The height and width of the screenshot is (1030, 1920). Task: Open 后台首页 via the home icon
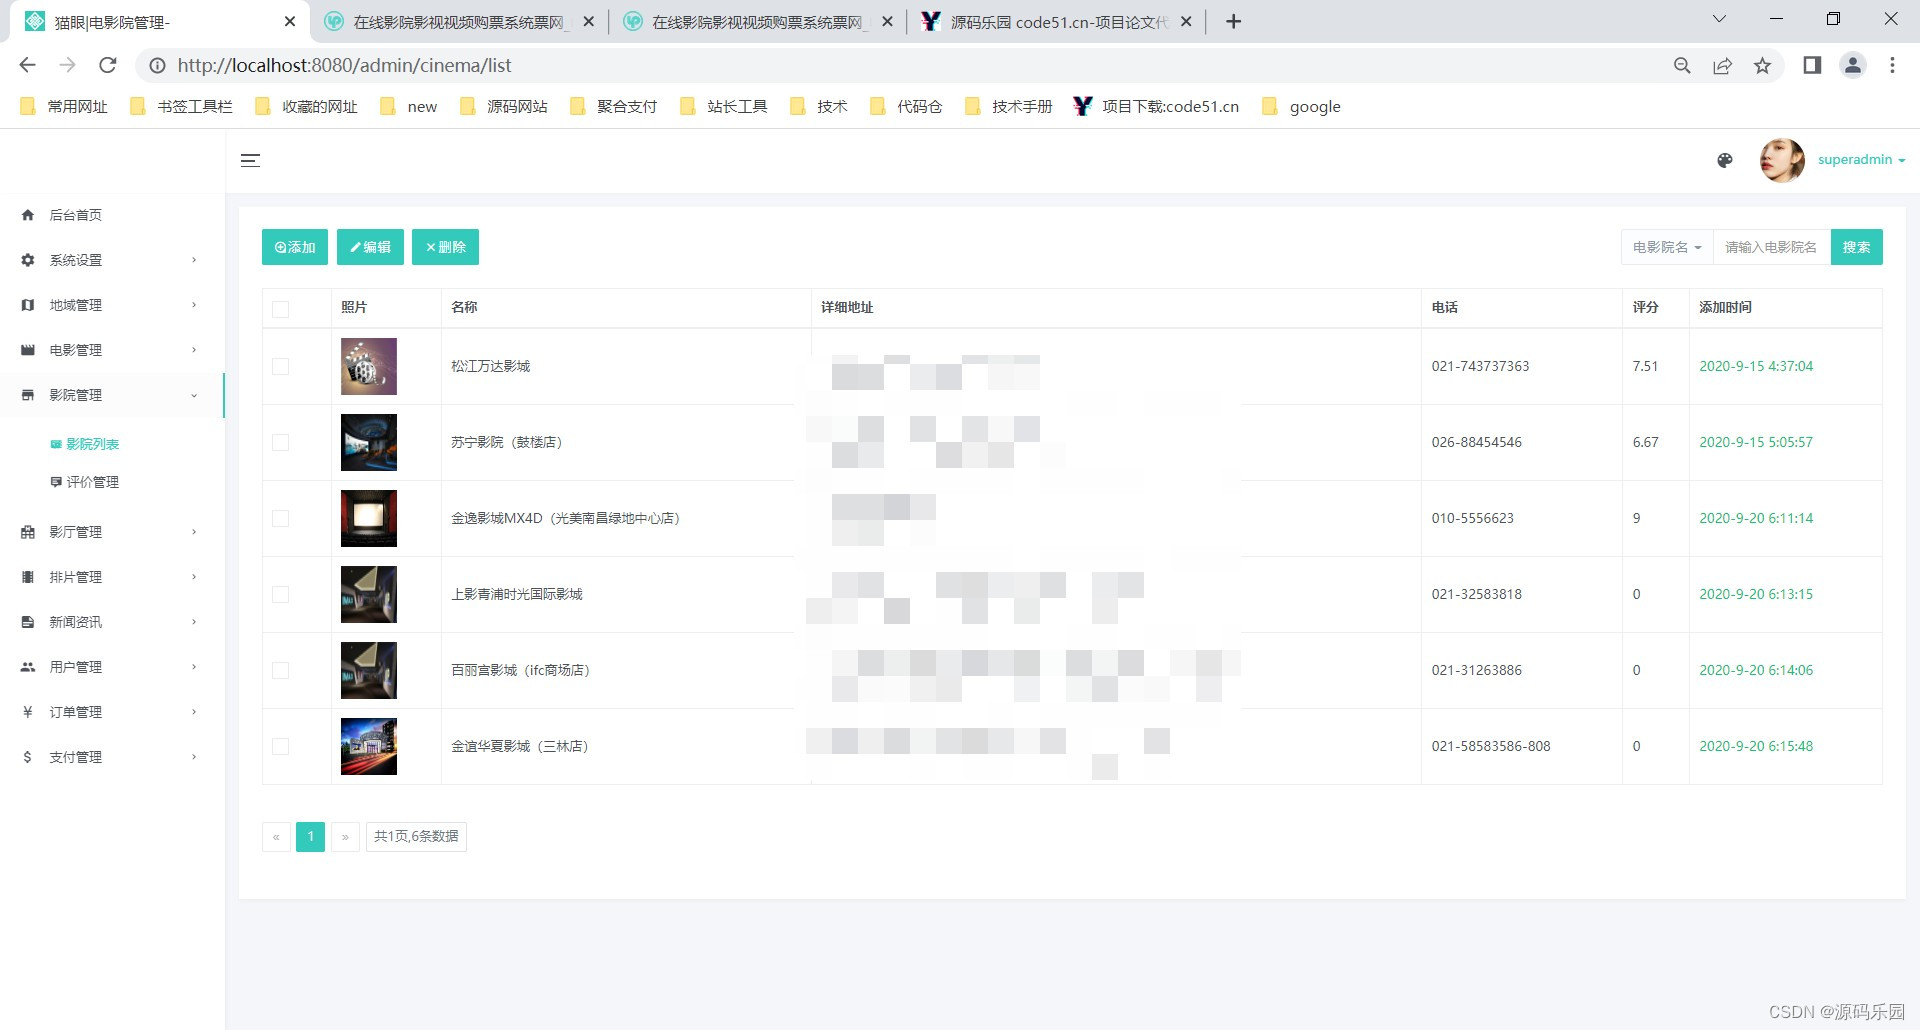[27, 214]
